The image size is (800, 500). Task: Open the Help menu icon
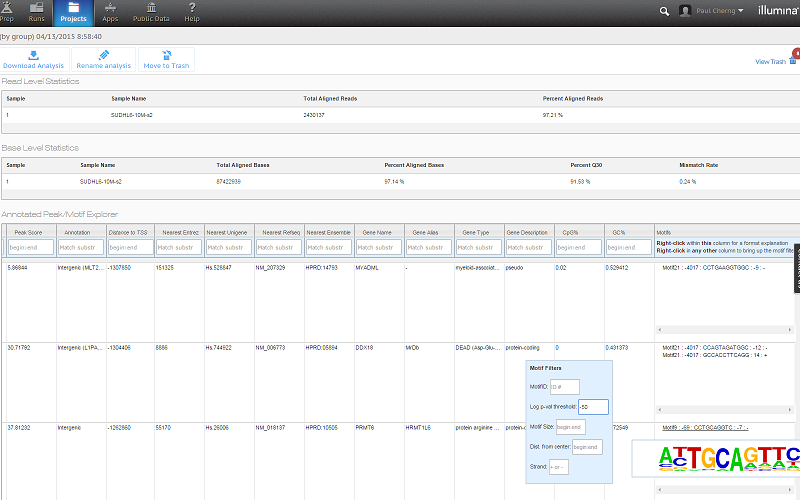pos(191,12)
